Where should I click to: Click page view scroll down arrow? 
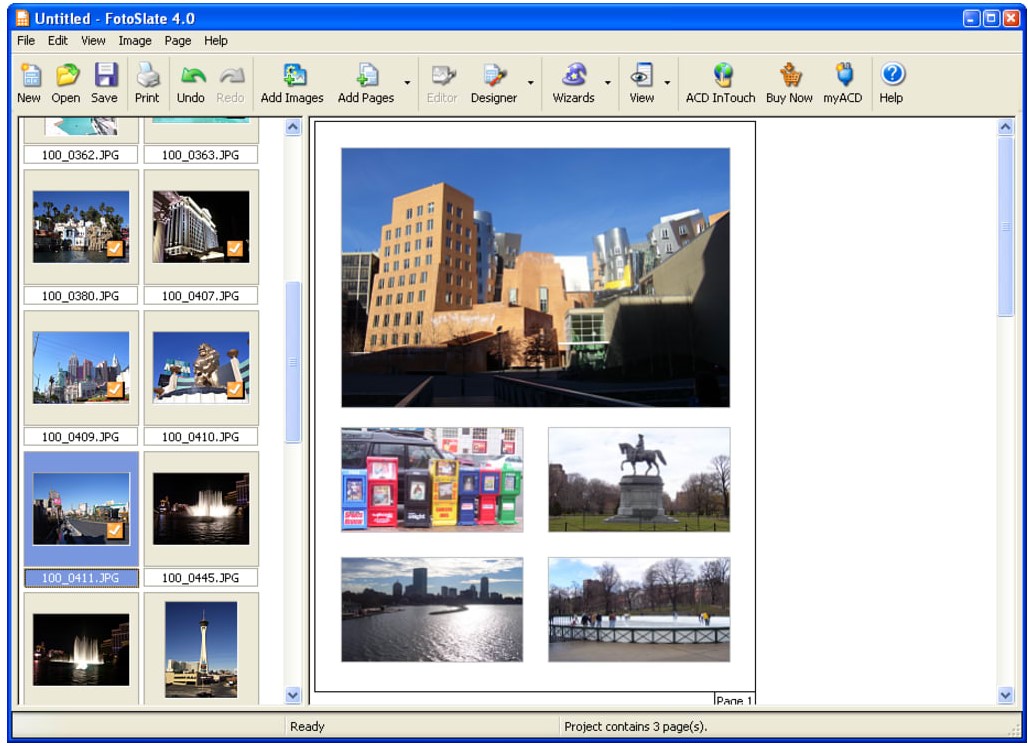pos(1005,694)
